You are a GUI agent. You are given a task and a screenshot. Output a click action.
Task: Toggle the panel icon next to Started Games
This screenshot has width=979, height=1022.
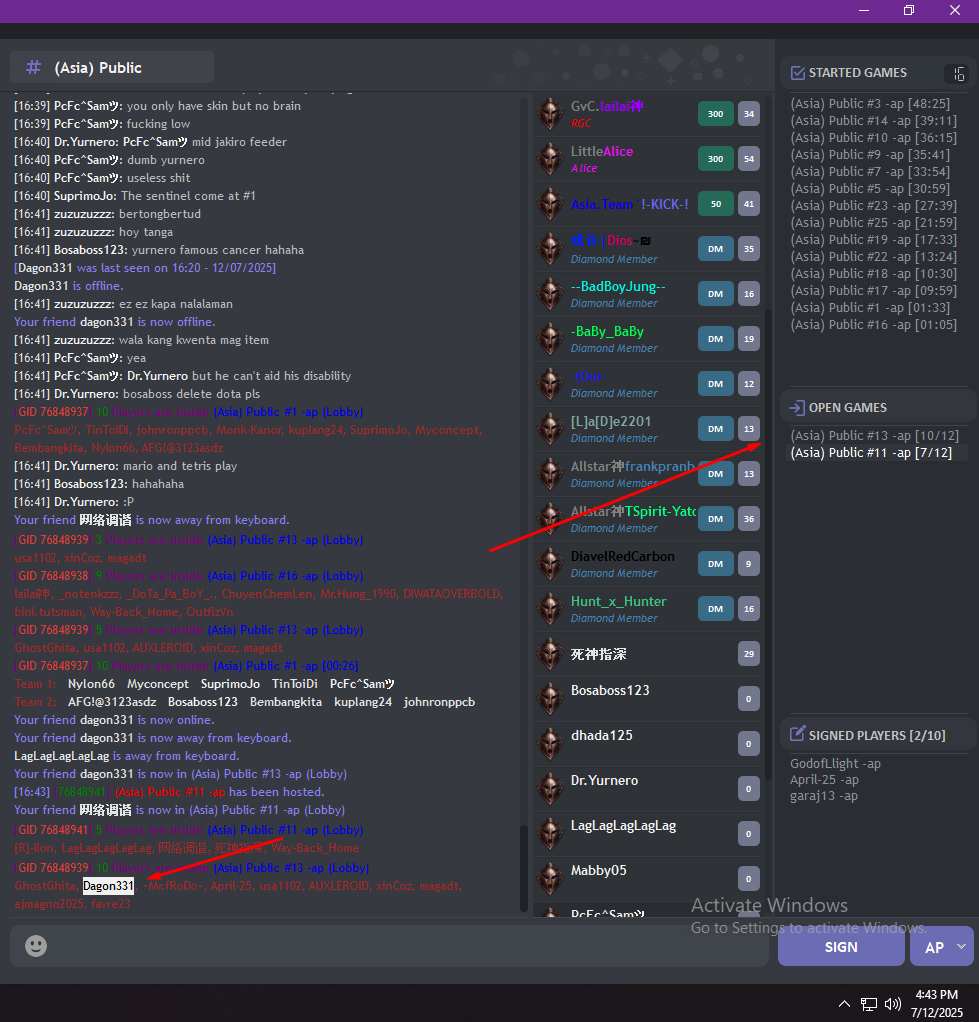click(958, 74)
